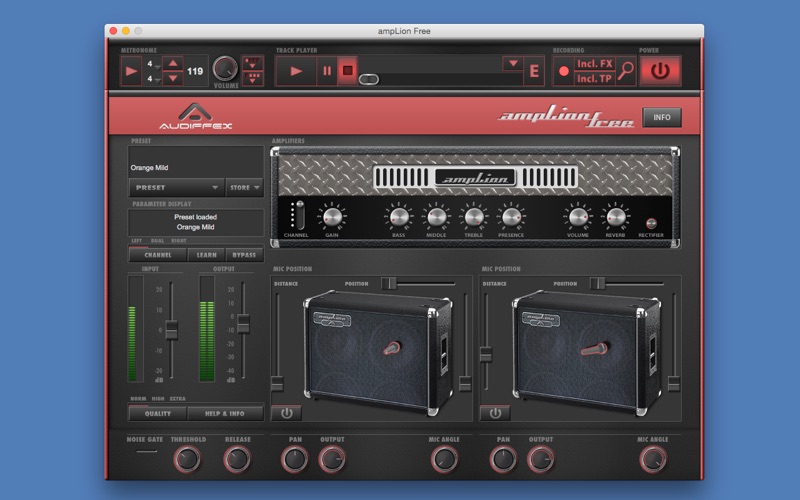Click the amplifier MIDDLE knob
This screenshot has width=800, height=500.
[x=437, y=216]
